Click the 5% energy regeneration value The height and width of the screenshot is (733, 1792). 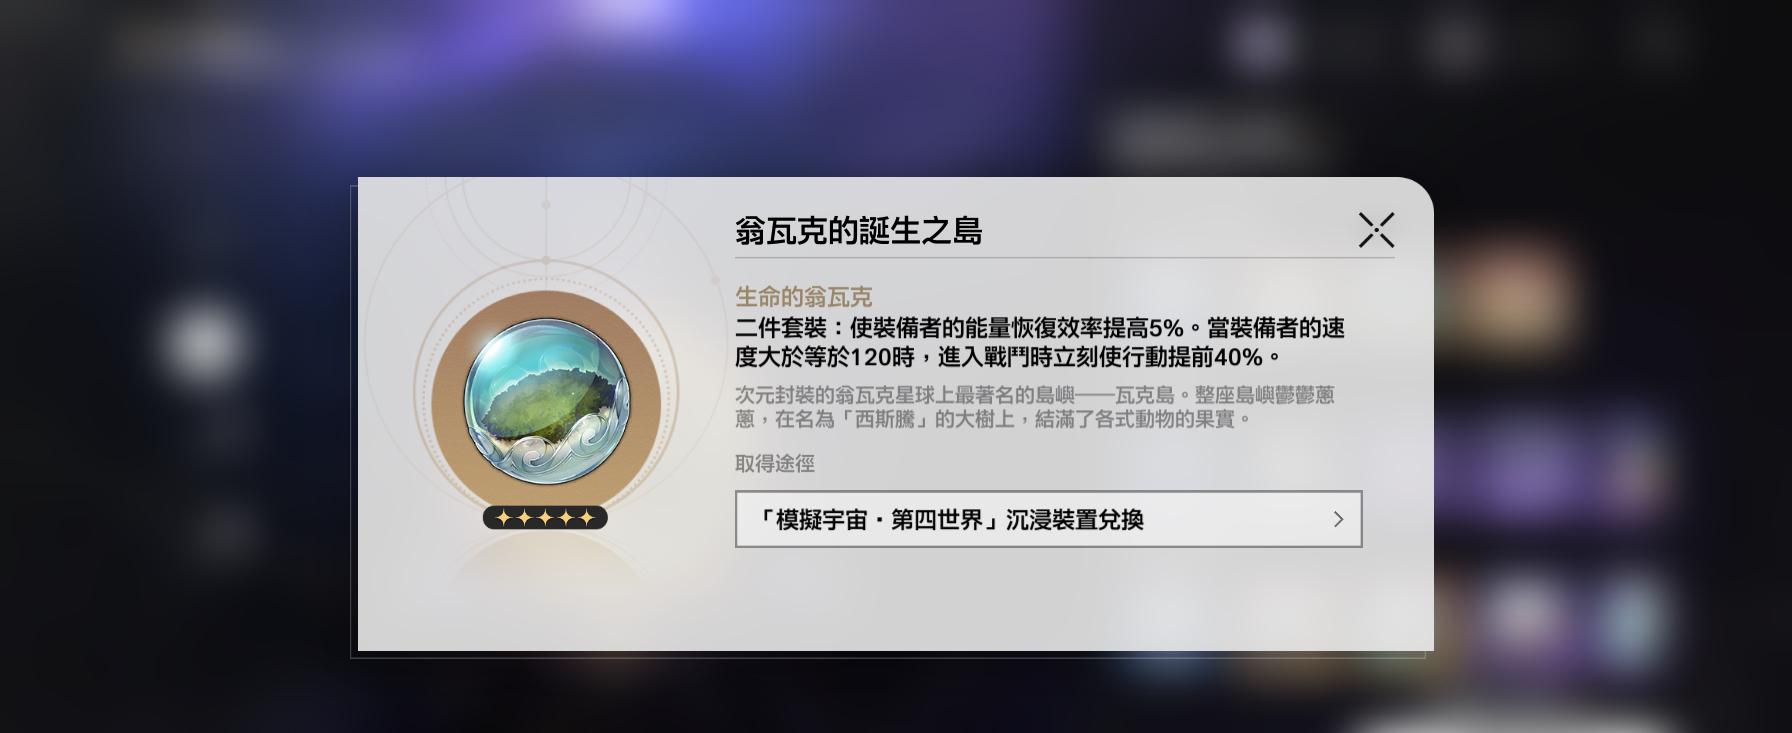(1167, 328)
